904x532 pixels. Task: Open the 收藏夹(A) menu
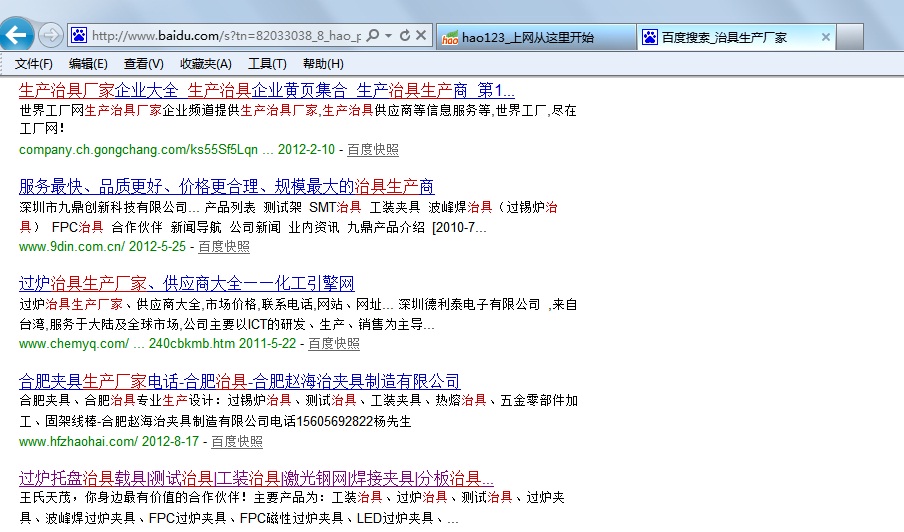205,64
